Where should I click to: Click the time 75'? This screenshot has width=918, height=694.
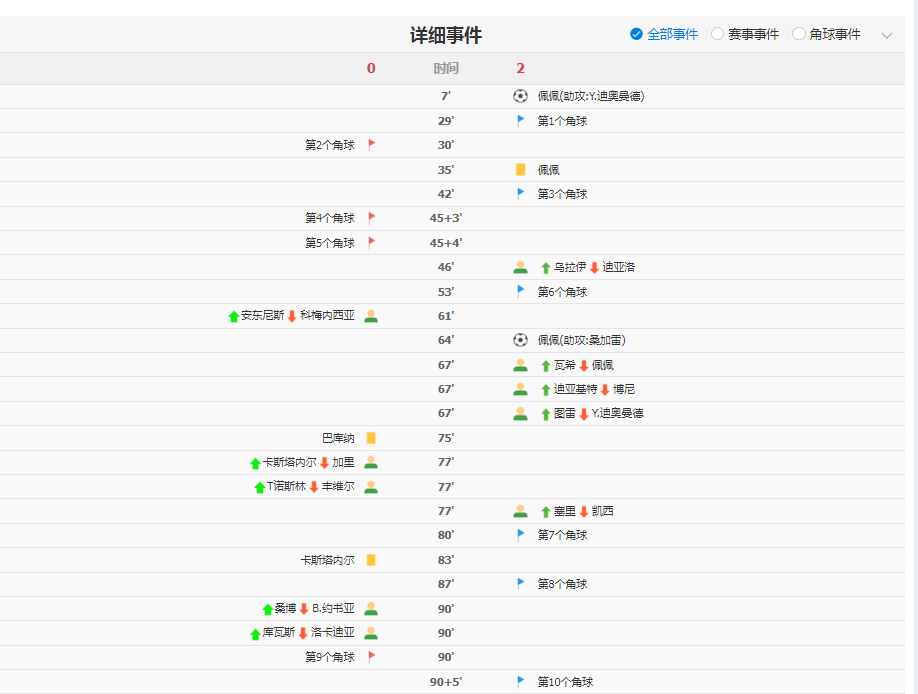point(446,438)
